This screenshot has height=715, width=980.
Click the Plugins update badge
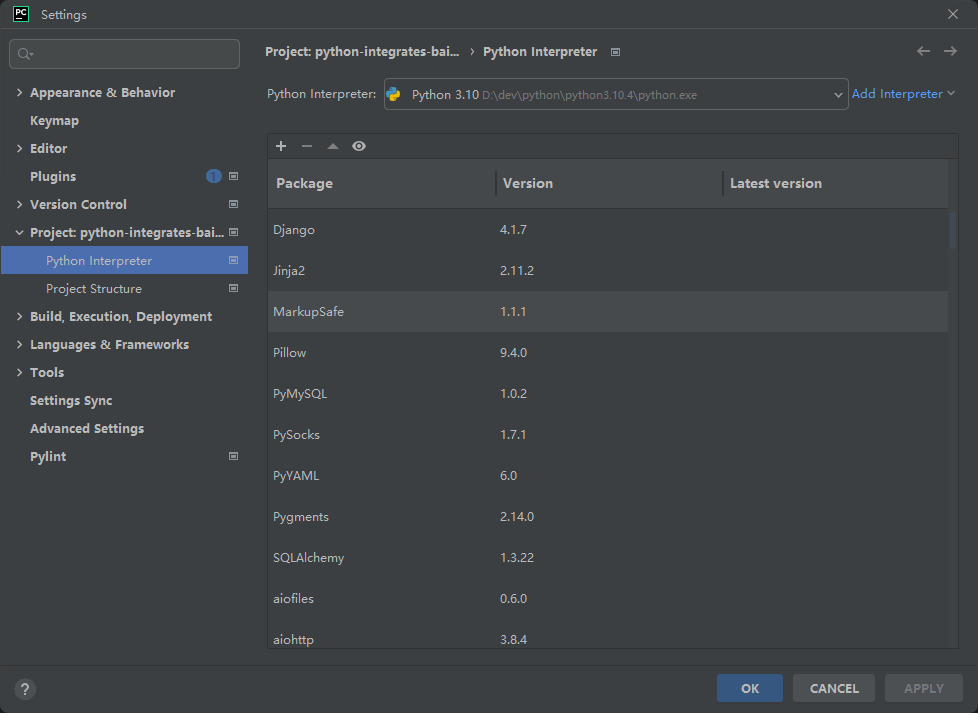pyautogui.click(x=214, y=176)
